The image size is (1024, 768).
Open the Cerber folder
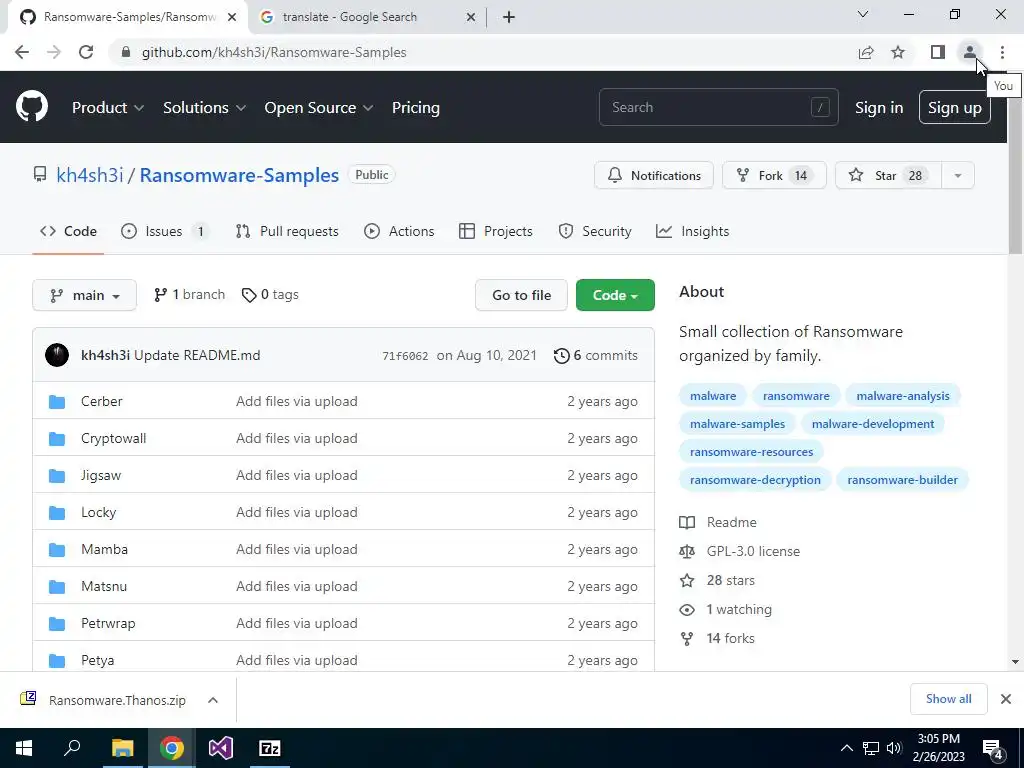coord(101,401)
